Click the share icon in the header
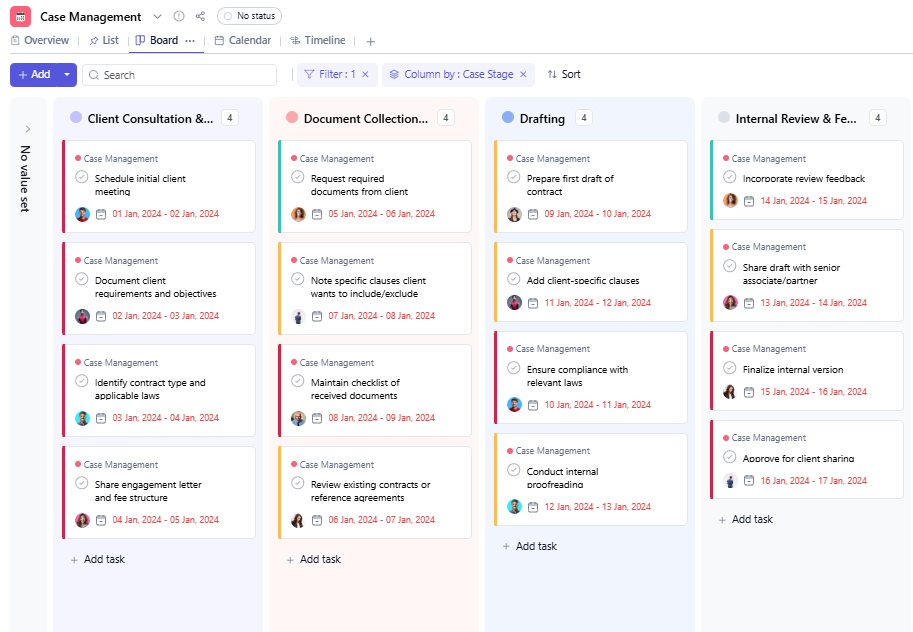This screenshot has width=913, height=632. click(x=200, y=16)
